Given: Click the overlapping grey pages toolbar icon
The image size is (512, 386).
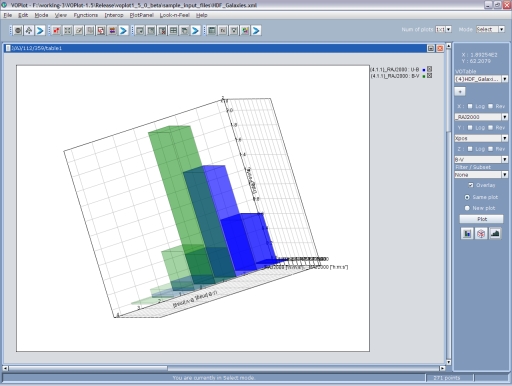Looking at the screenshot, I should 90,31.
